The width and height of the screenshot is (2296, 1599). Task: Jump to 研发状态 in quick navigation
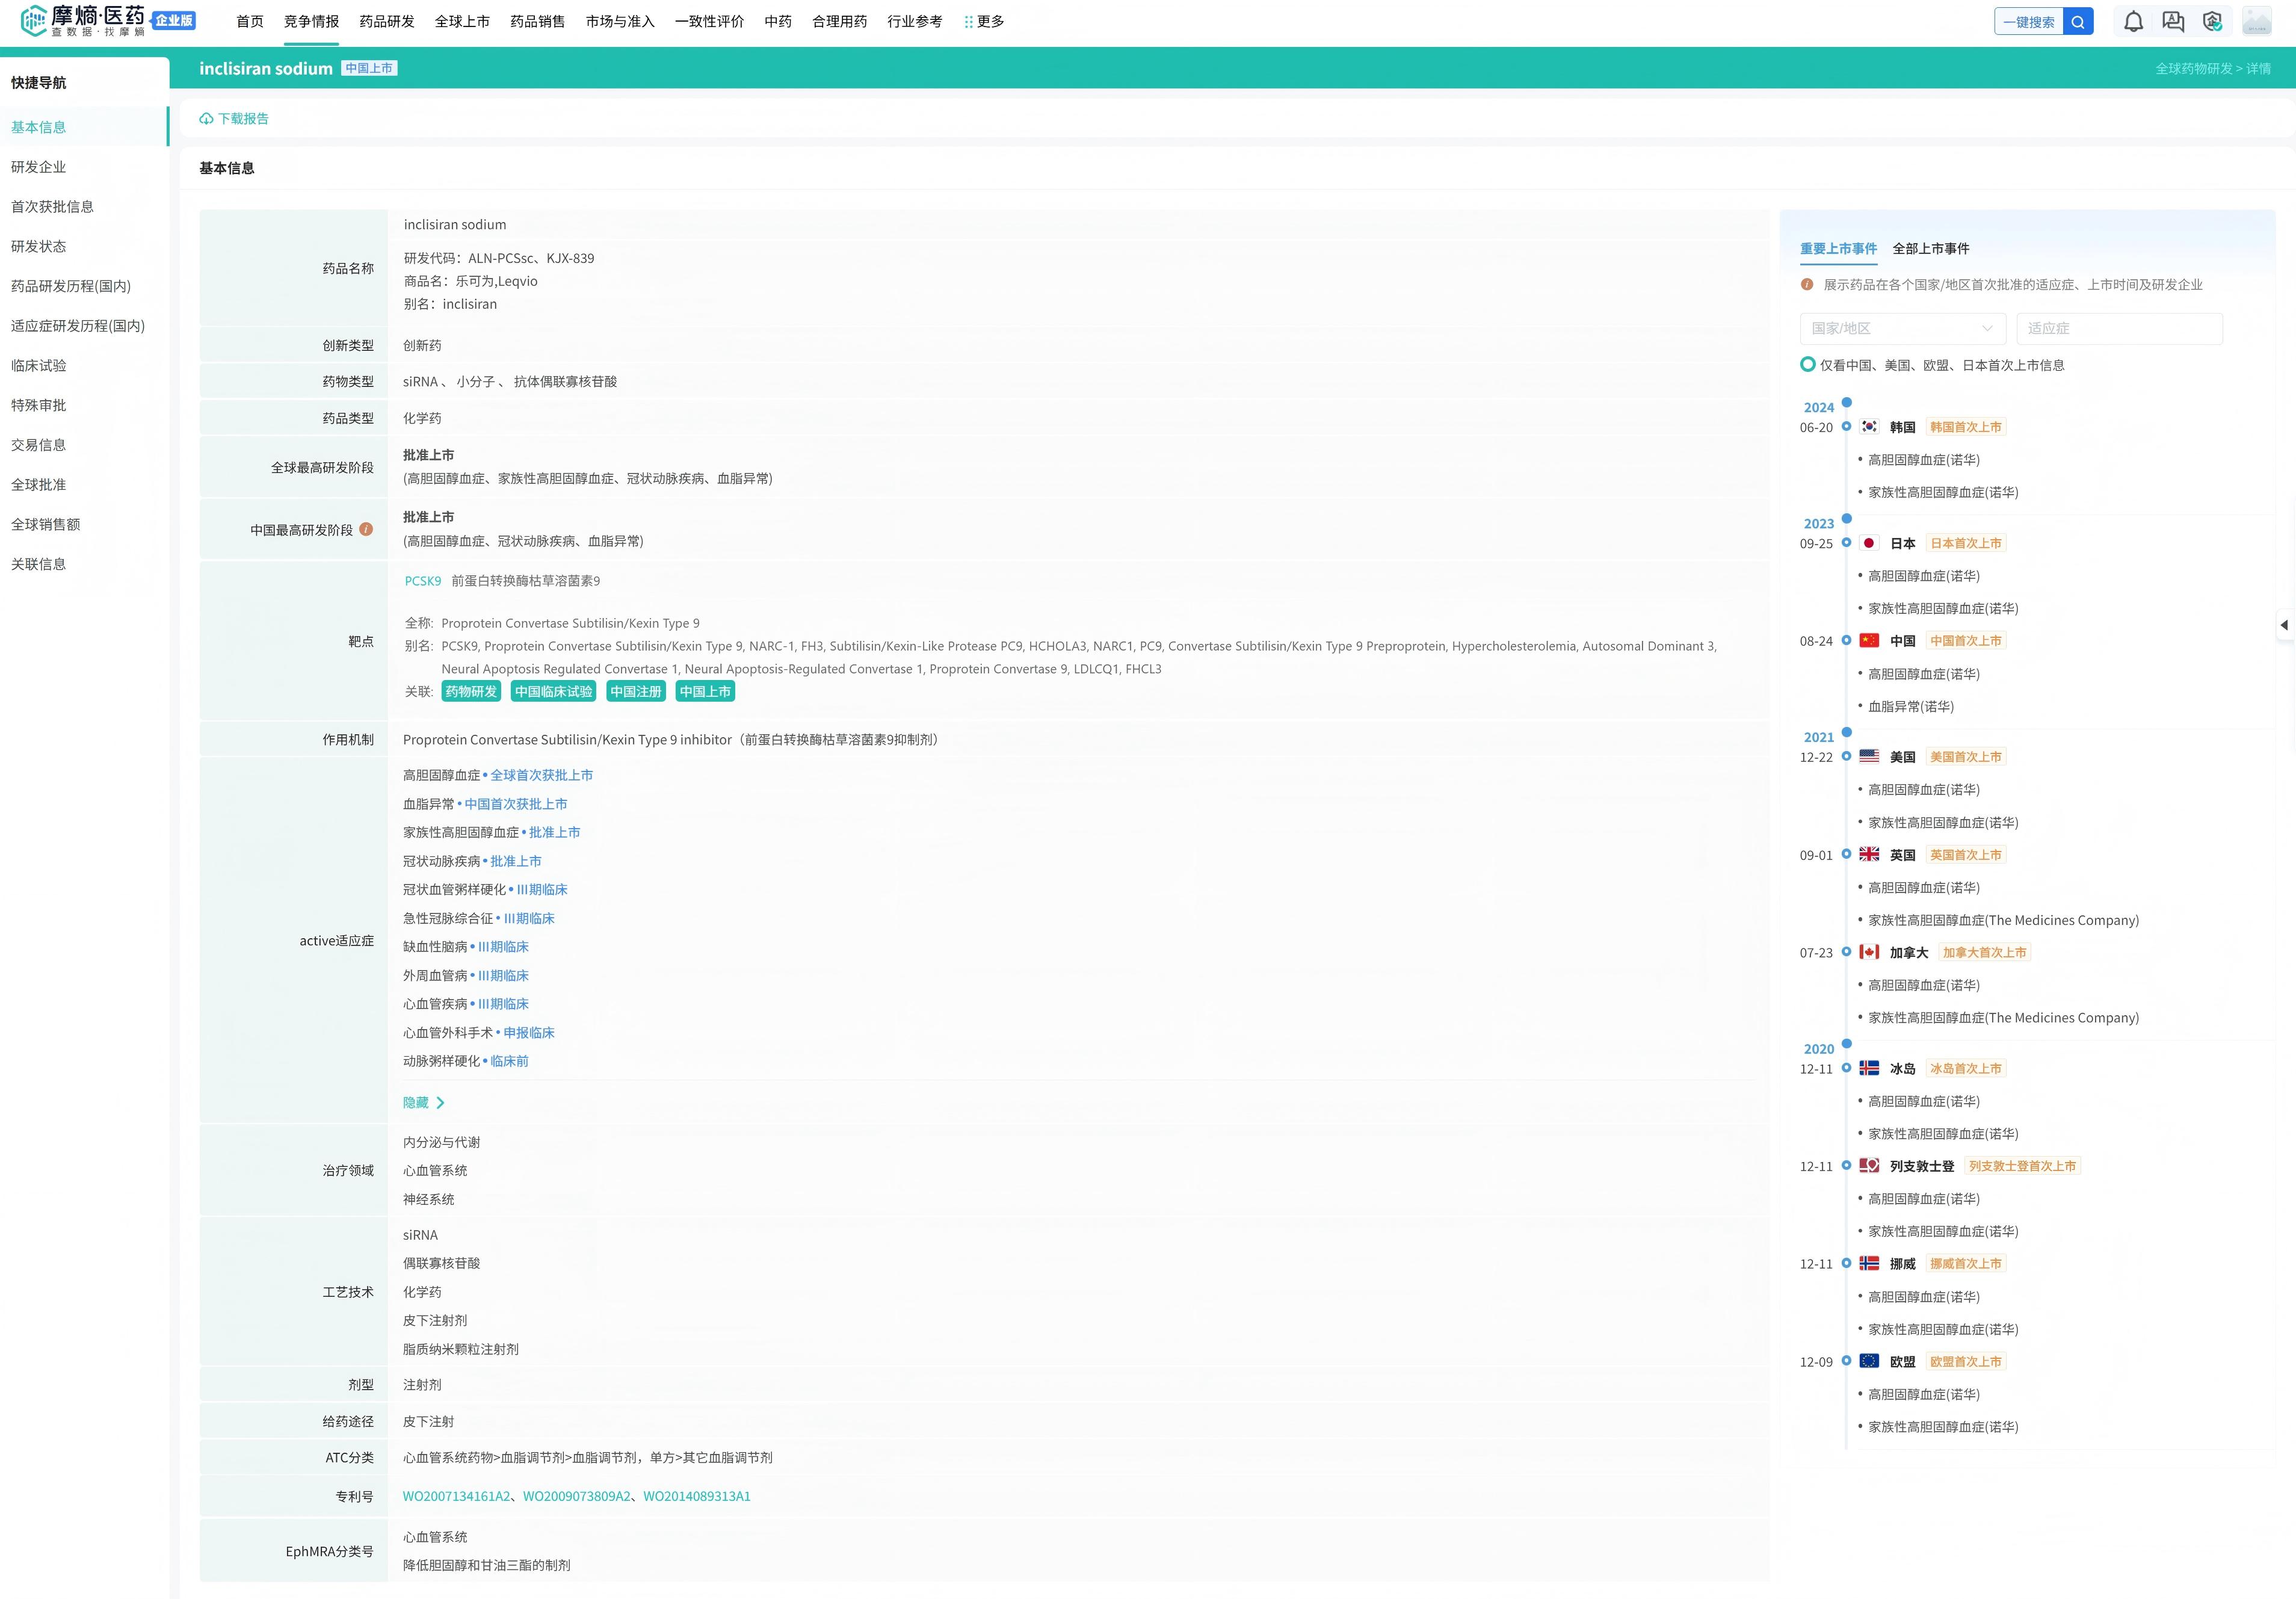coord(39,247)
